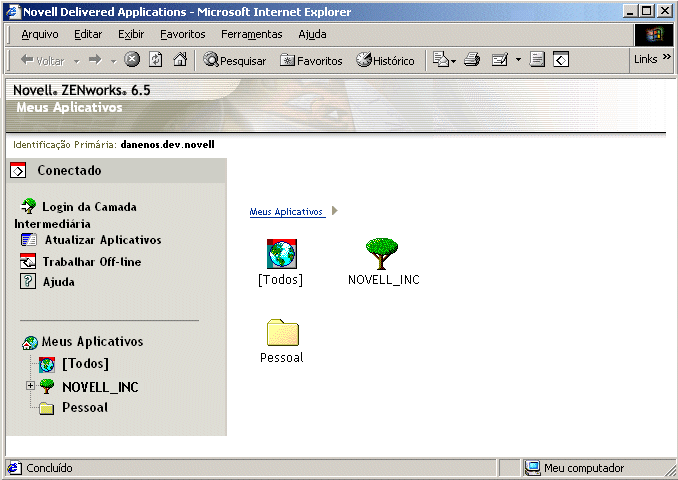The width and height of the screenshot is (678, 480).
Task: Open the Ferramentas menu
Action: click(x=252, y=34)
